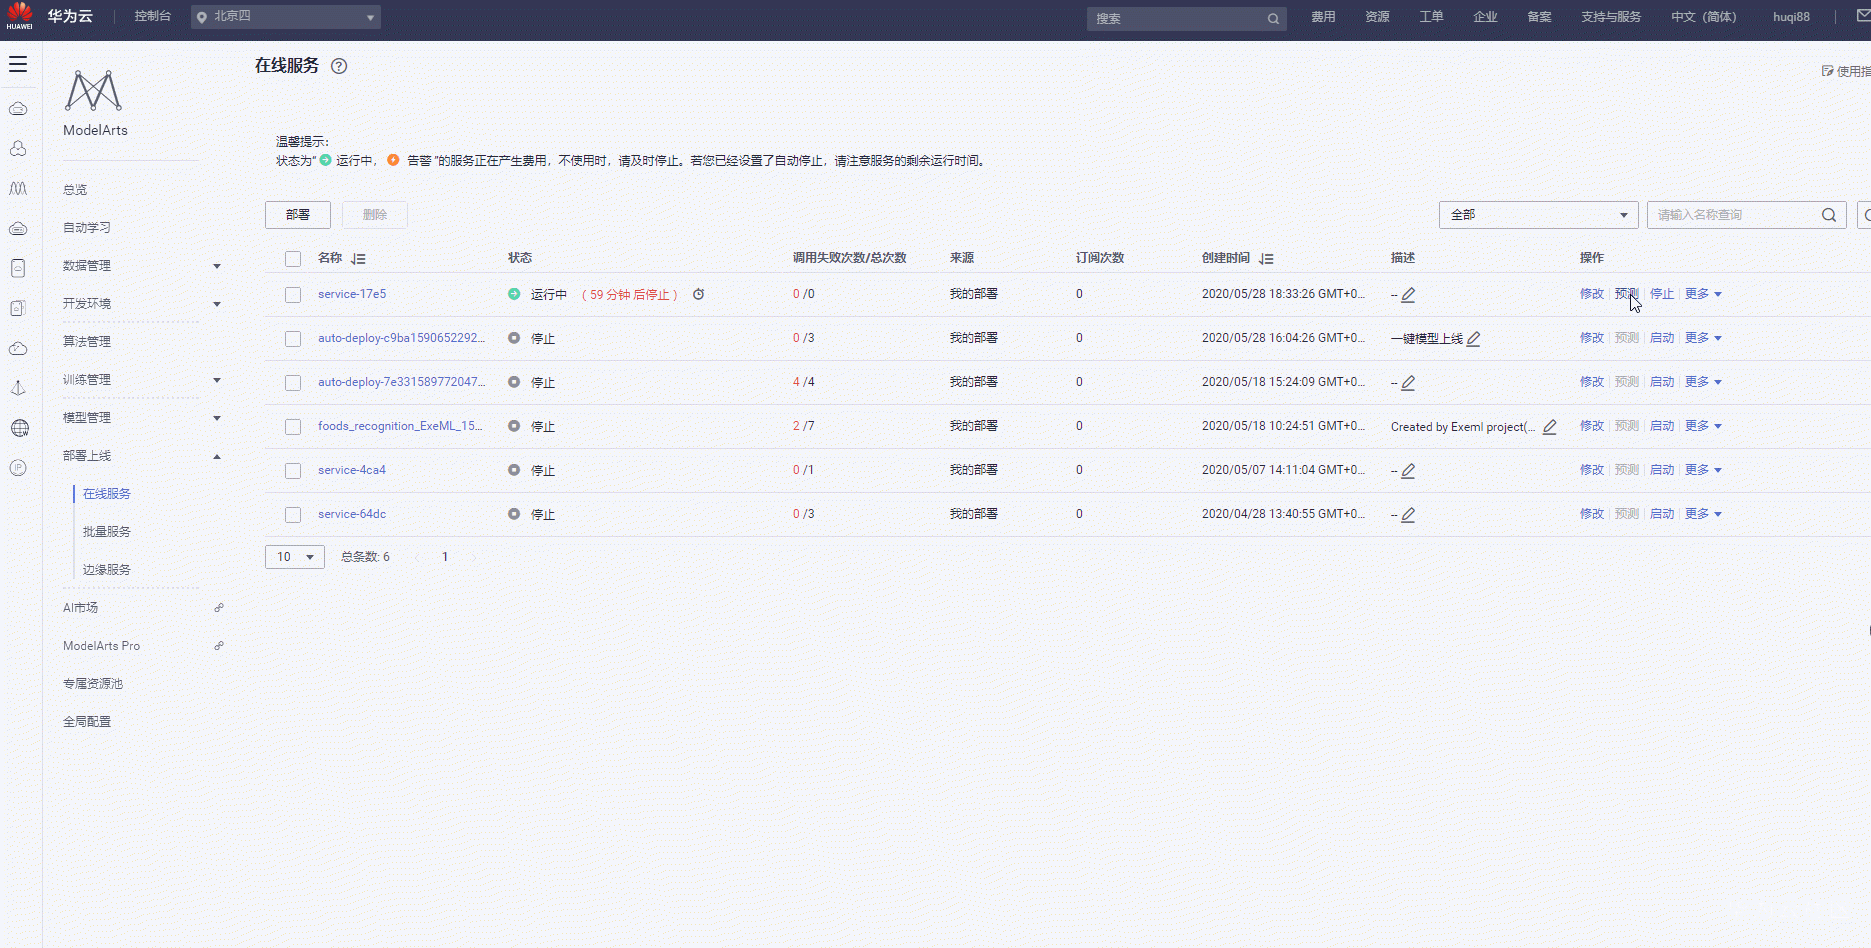Image resolution: width=1871 pixels, height=948 pixels.
Task: Click the timer icon next to service-17e5 countdown
Action: pyautogui.click(x=698, y=294)
